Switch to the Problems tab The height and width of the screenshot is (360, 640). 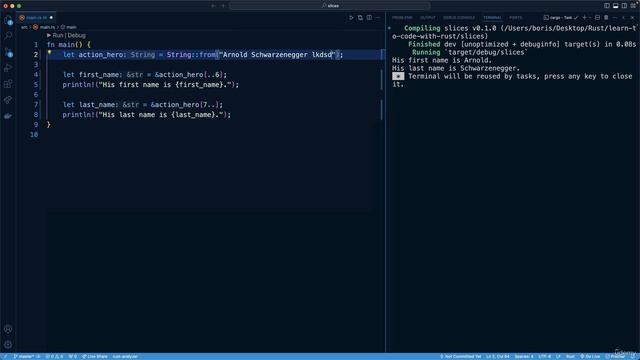pyautogui.click(x=402, y=18)
